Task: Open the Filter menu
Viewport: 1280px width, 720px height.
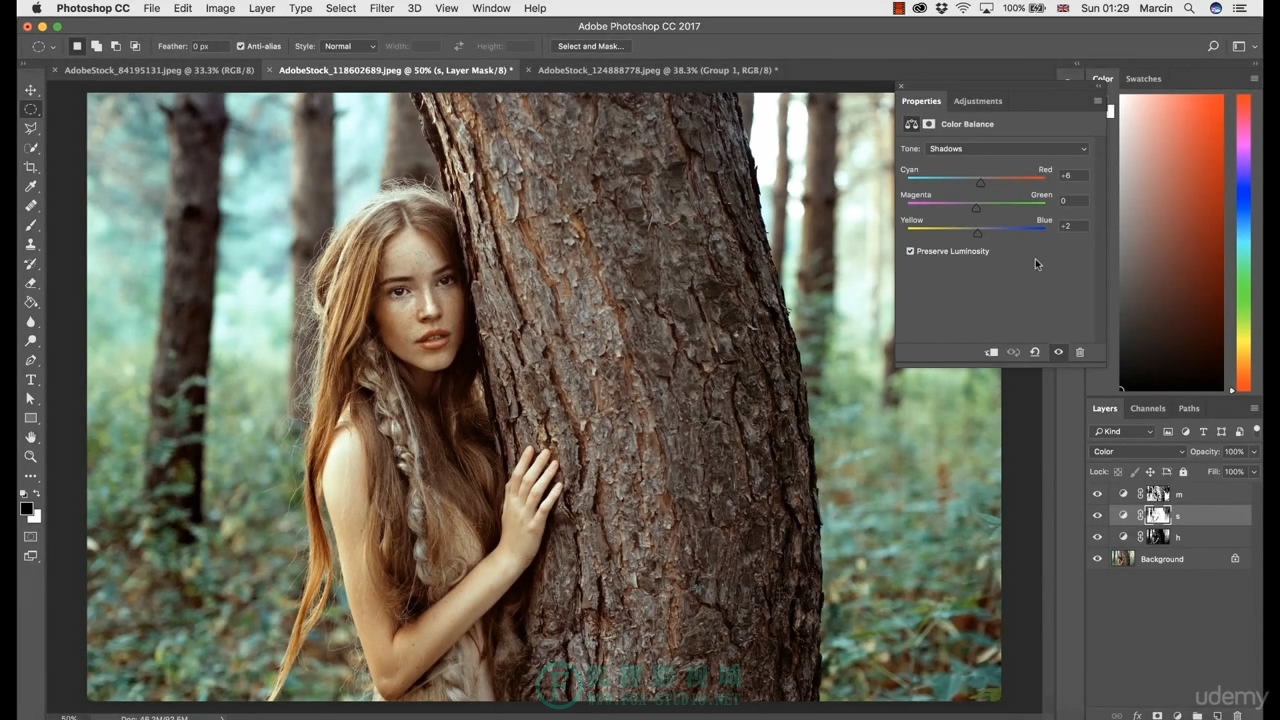Action: coord(381,8)
